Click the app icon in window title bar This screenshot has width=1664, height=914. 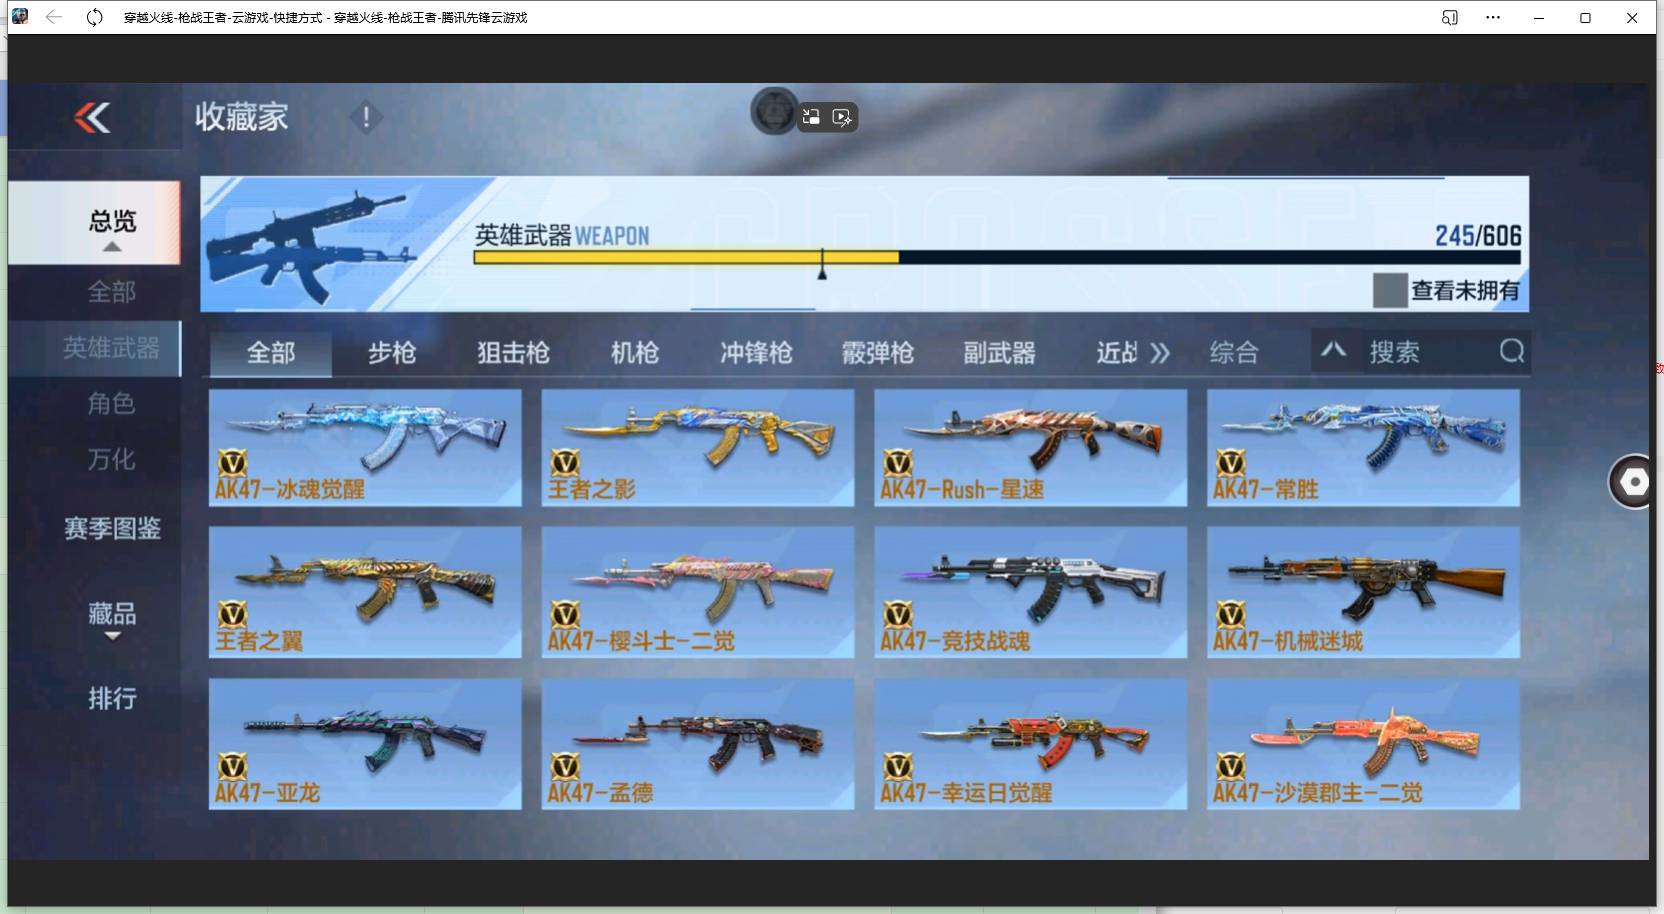[x=20, y=16]
